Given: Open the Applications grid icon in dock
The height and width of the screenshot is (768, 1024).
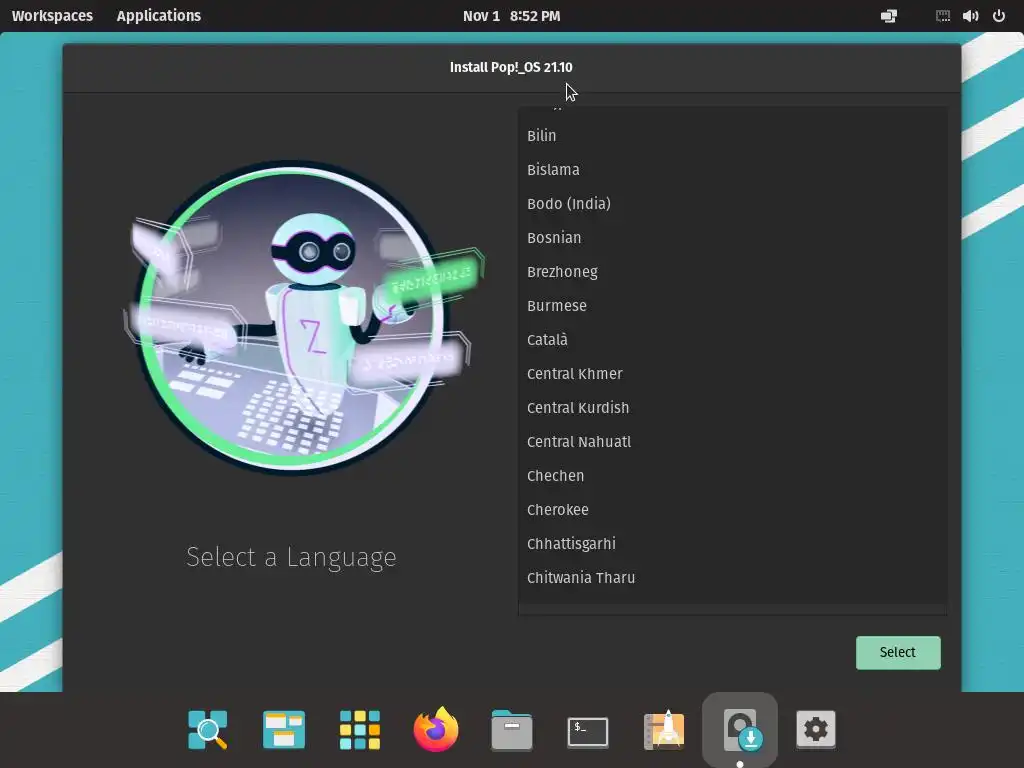Looking at the screenshot, I should pyautogui.click(x=360, y=729).
